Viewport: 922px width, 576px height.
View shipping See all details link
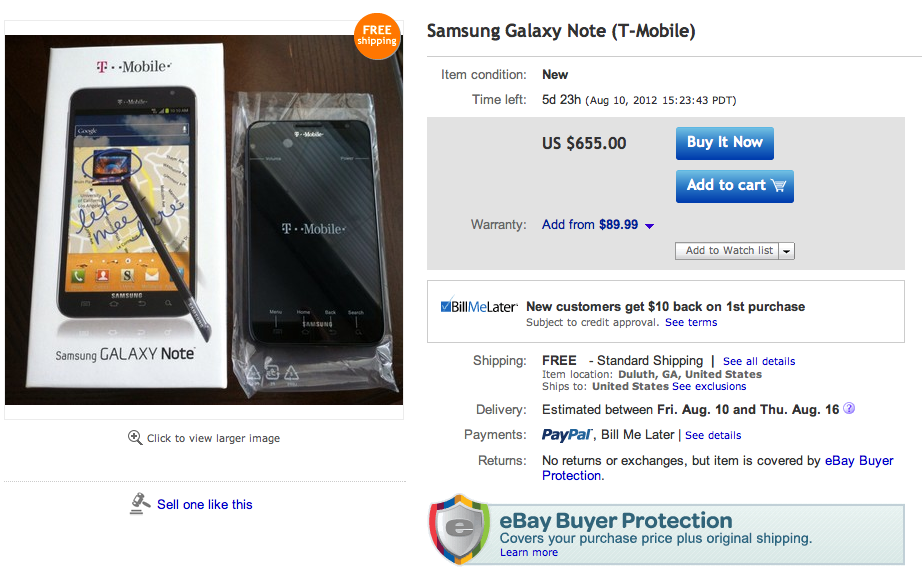(x=759, y=361)
